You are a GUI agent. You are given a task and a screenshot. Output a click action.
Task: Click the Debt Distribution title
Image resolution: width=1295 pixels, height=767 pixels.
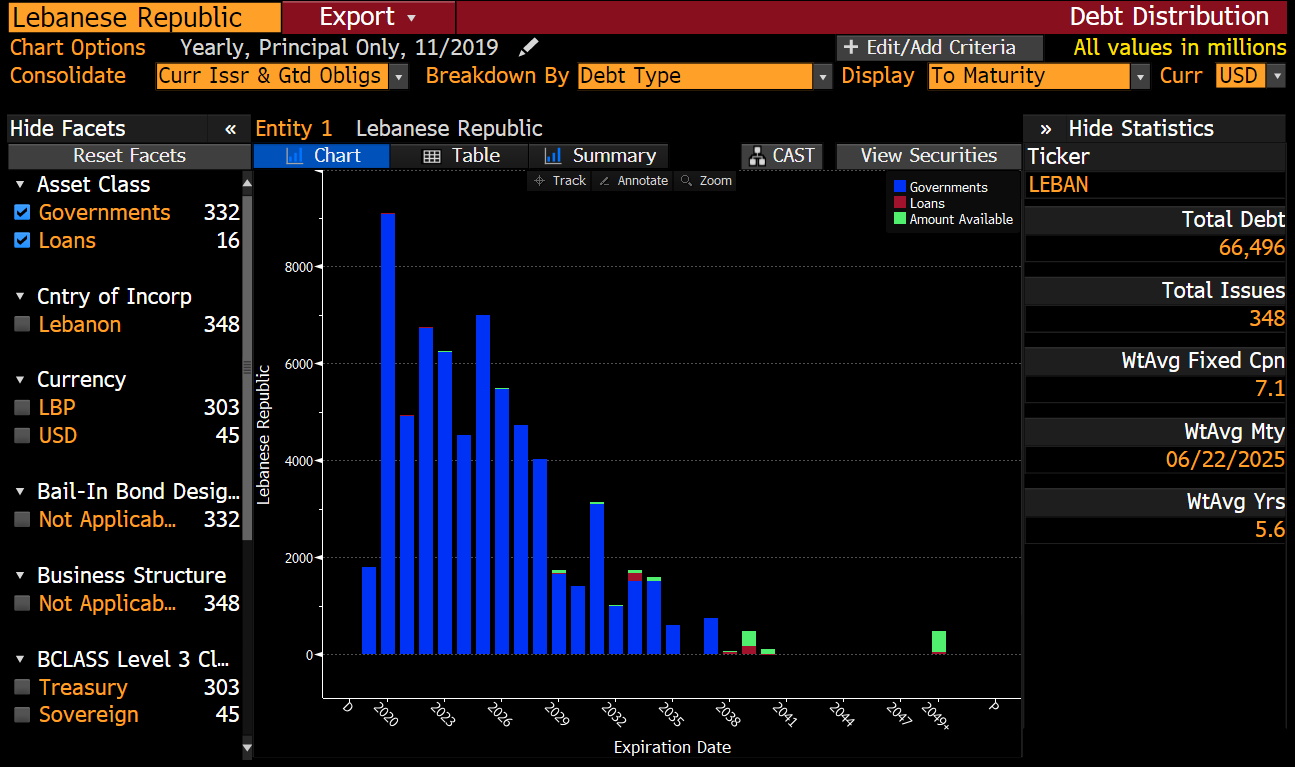(1169, 17)
